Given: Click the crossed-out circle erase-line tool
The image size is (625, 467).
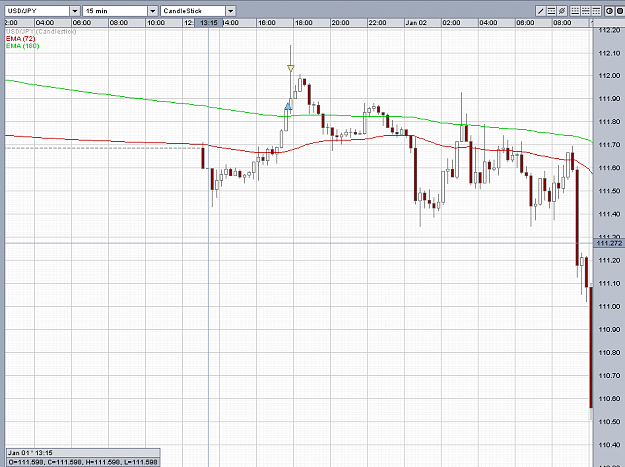Looking at the screenshot, I should tap(562, 11).
